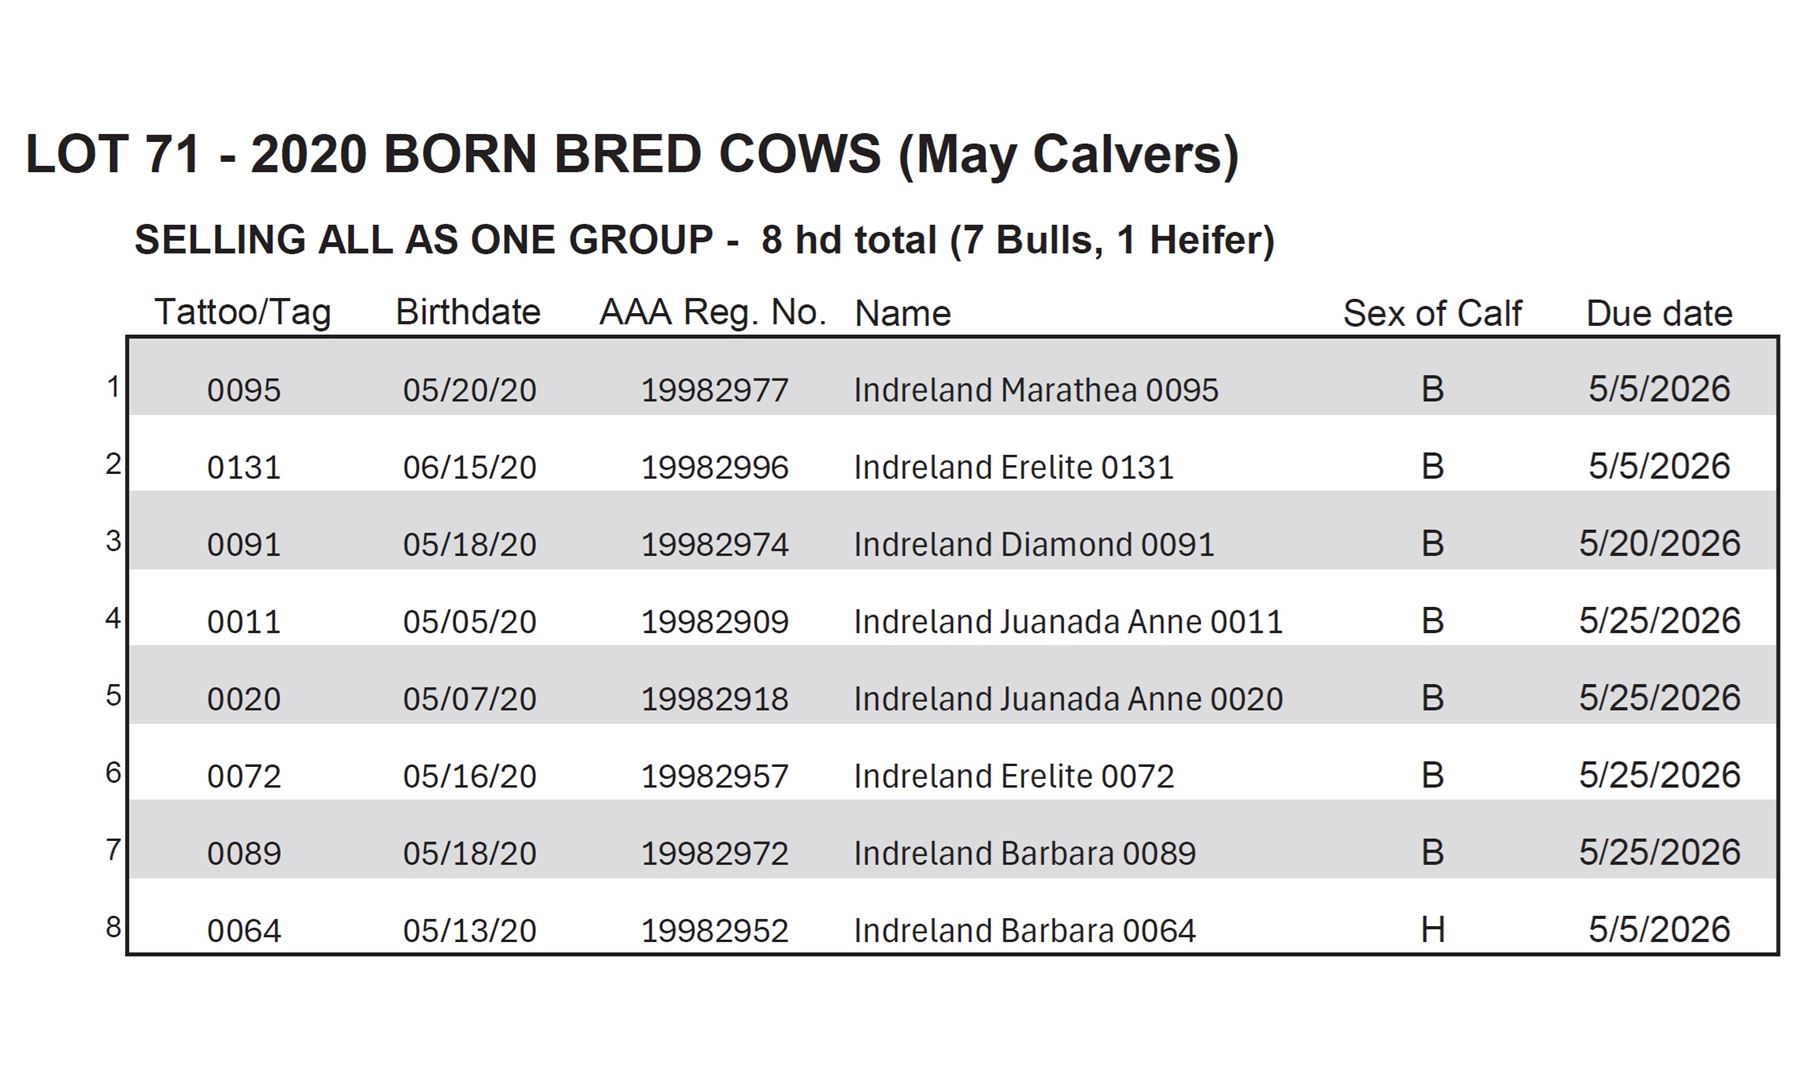Click the LOT 71 heading title

click(x=632, y=155)
